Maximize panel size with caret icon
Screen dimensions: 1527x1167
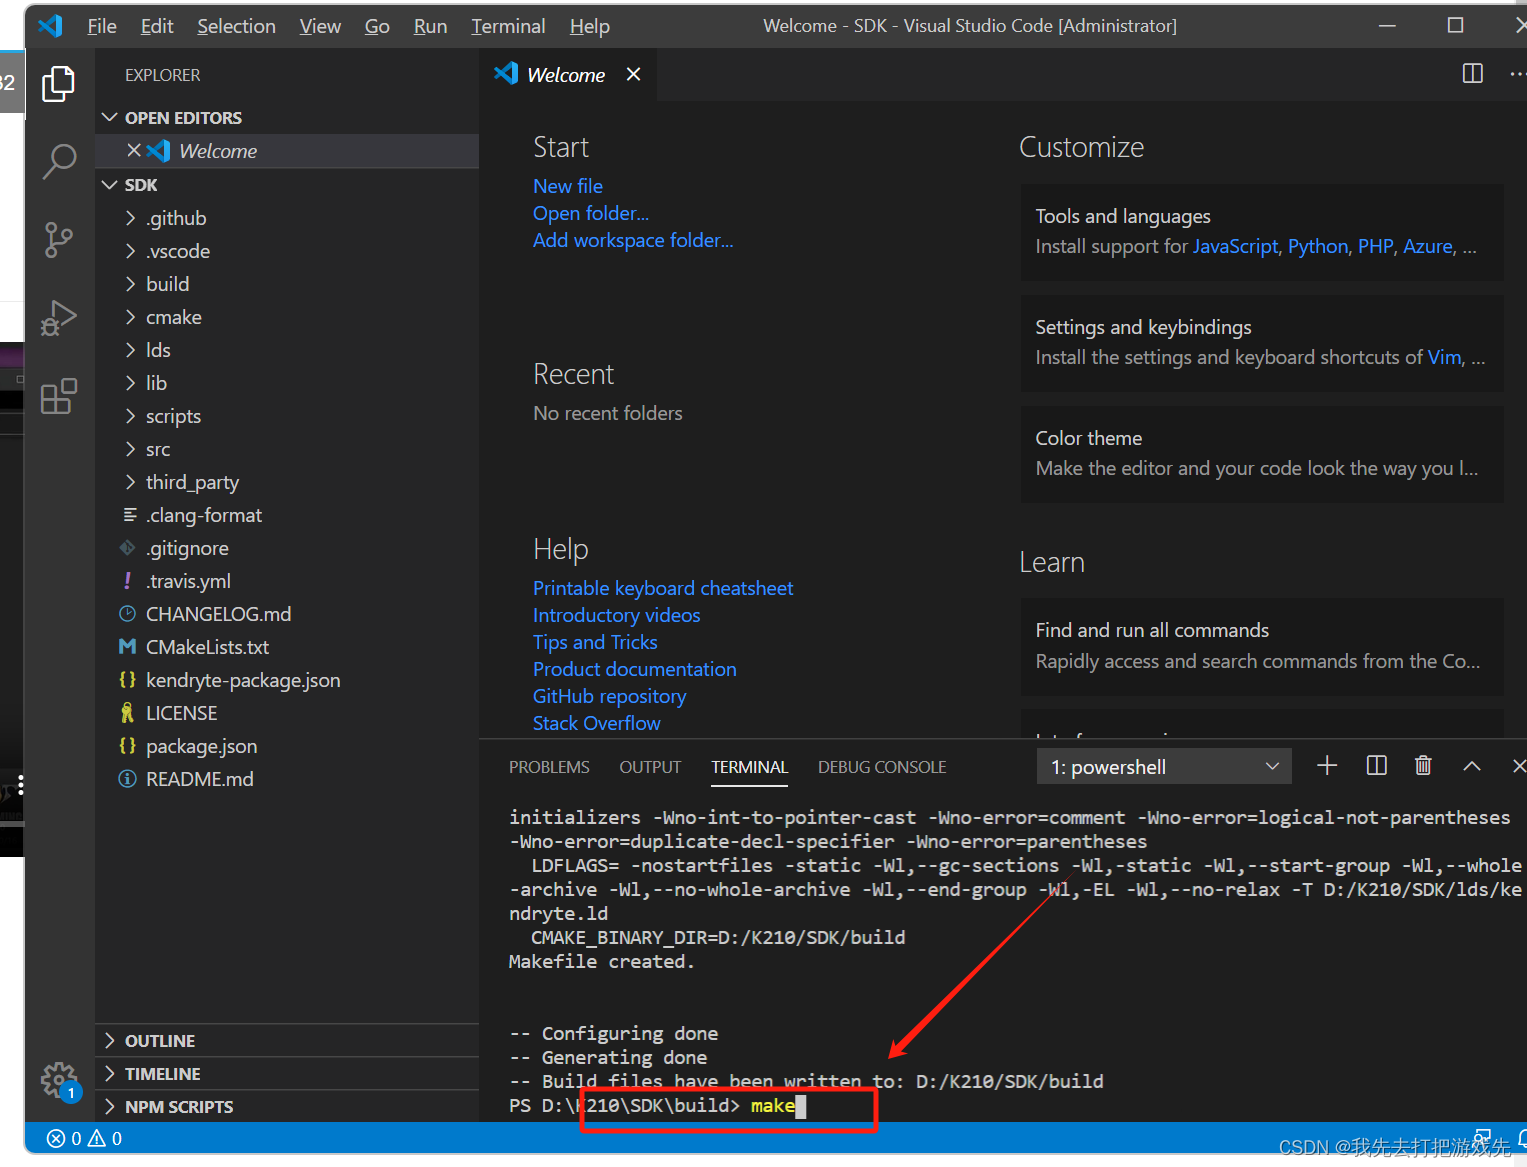1471,766
